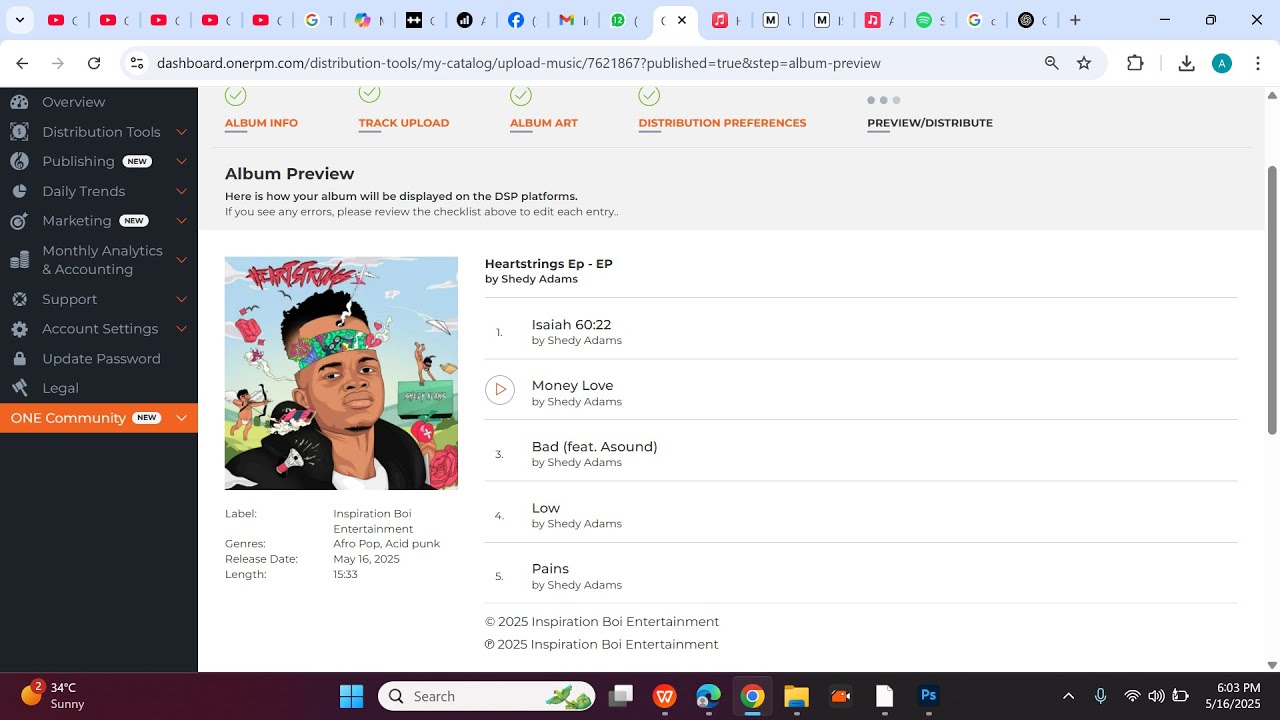Image resolution: width=1280 pixels, height=720 pixels.
Task: Click the Heartstrings album cover thumbnail
Action: pyautogui.click(x=341, y=373)
